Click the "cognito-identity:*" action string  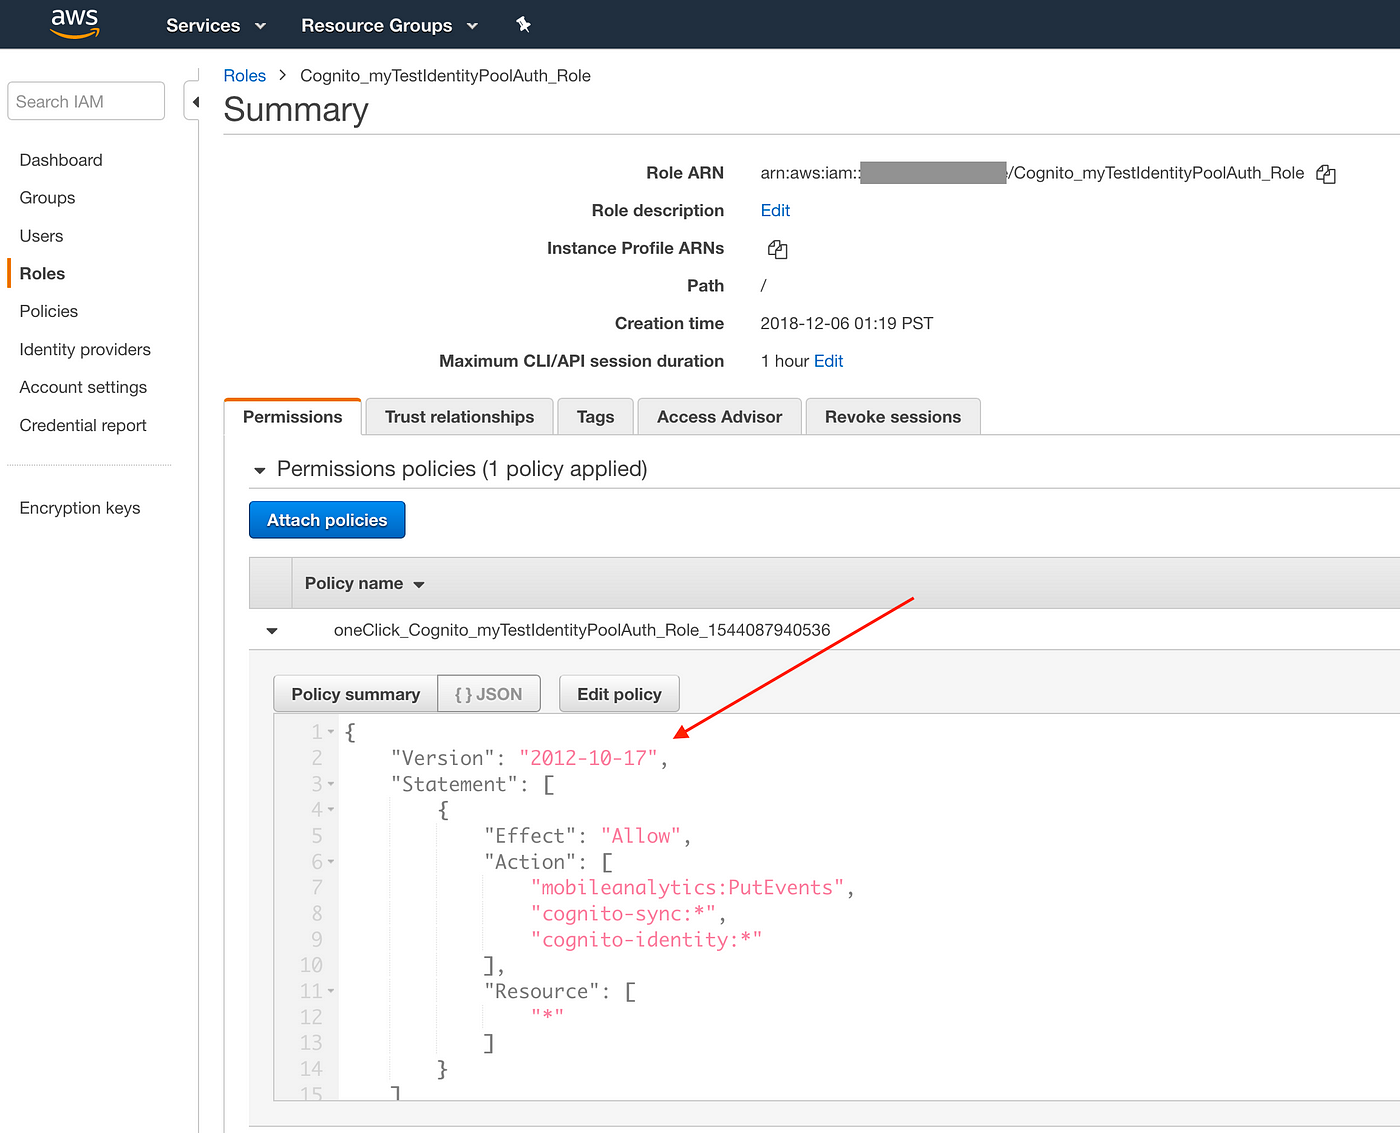647,940
